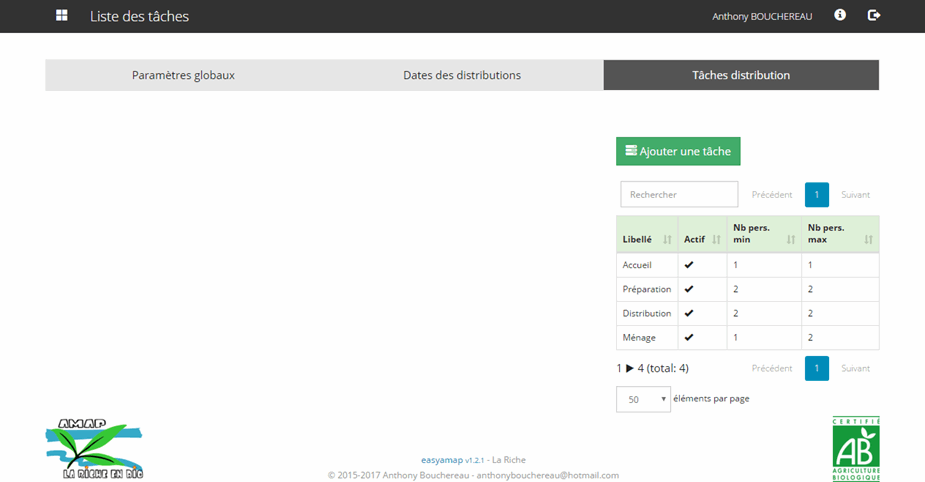Switch to the Paramètres globaux tab
925x482 pixels.
183,75
